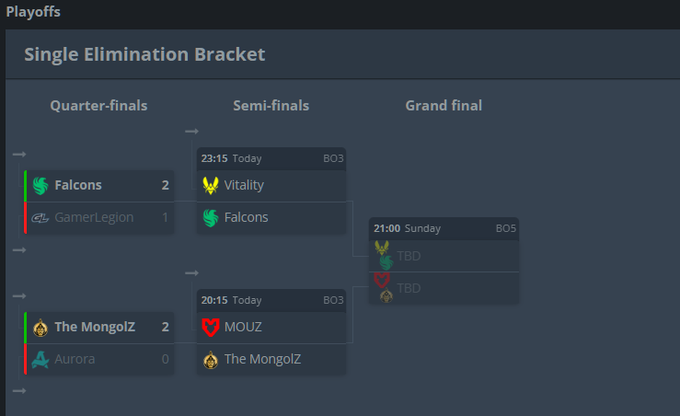
Task: Click The MongolZ logo in the quarter-finals
Action: tap(40, 328)
